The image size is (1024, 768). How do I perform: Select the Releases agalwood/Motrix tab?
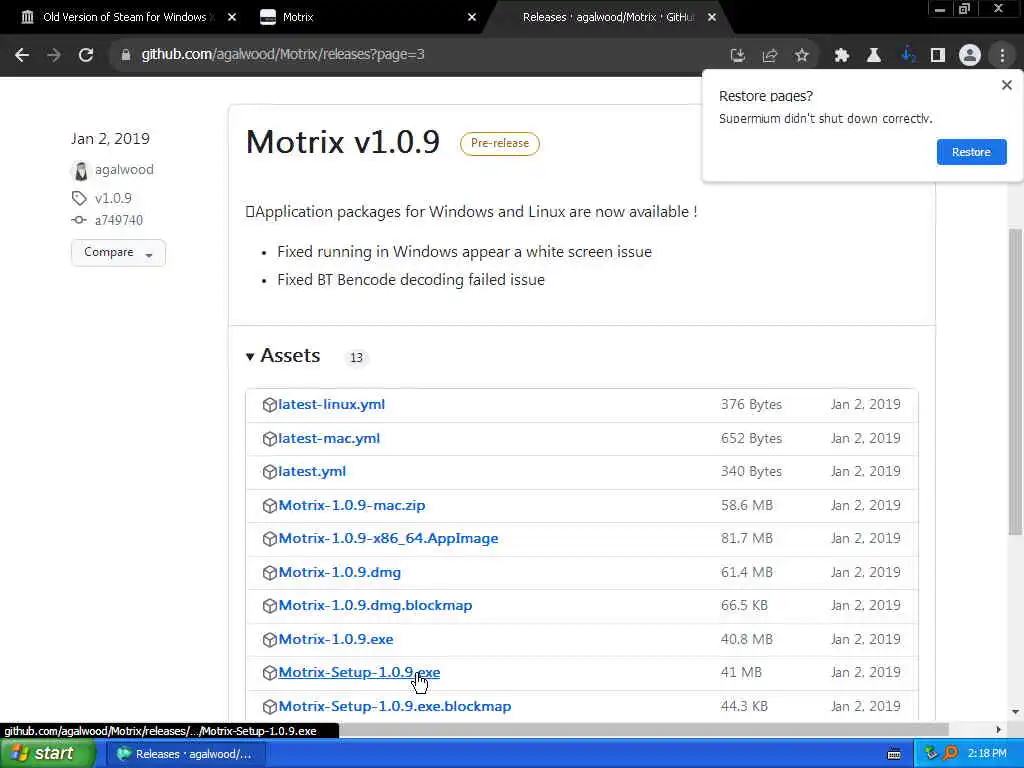pos(607,17)
